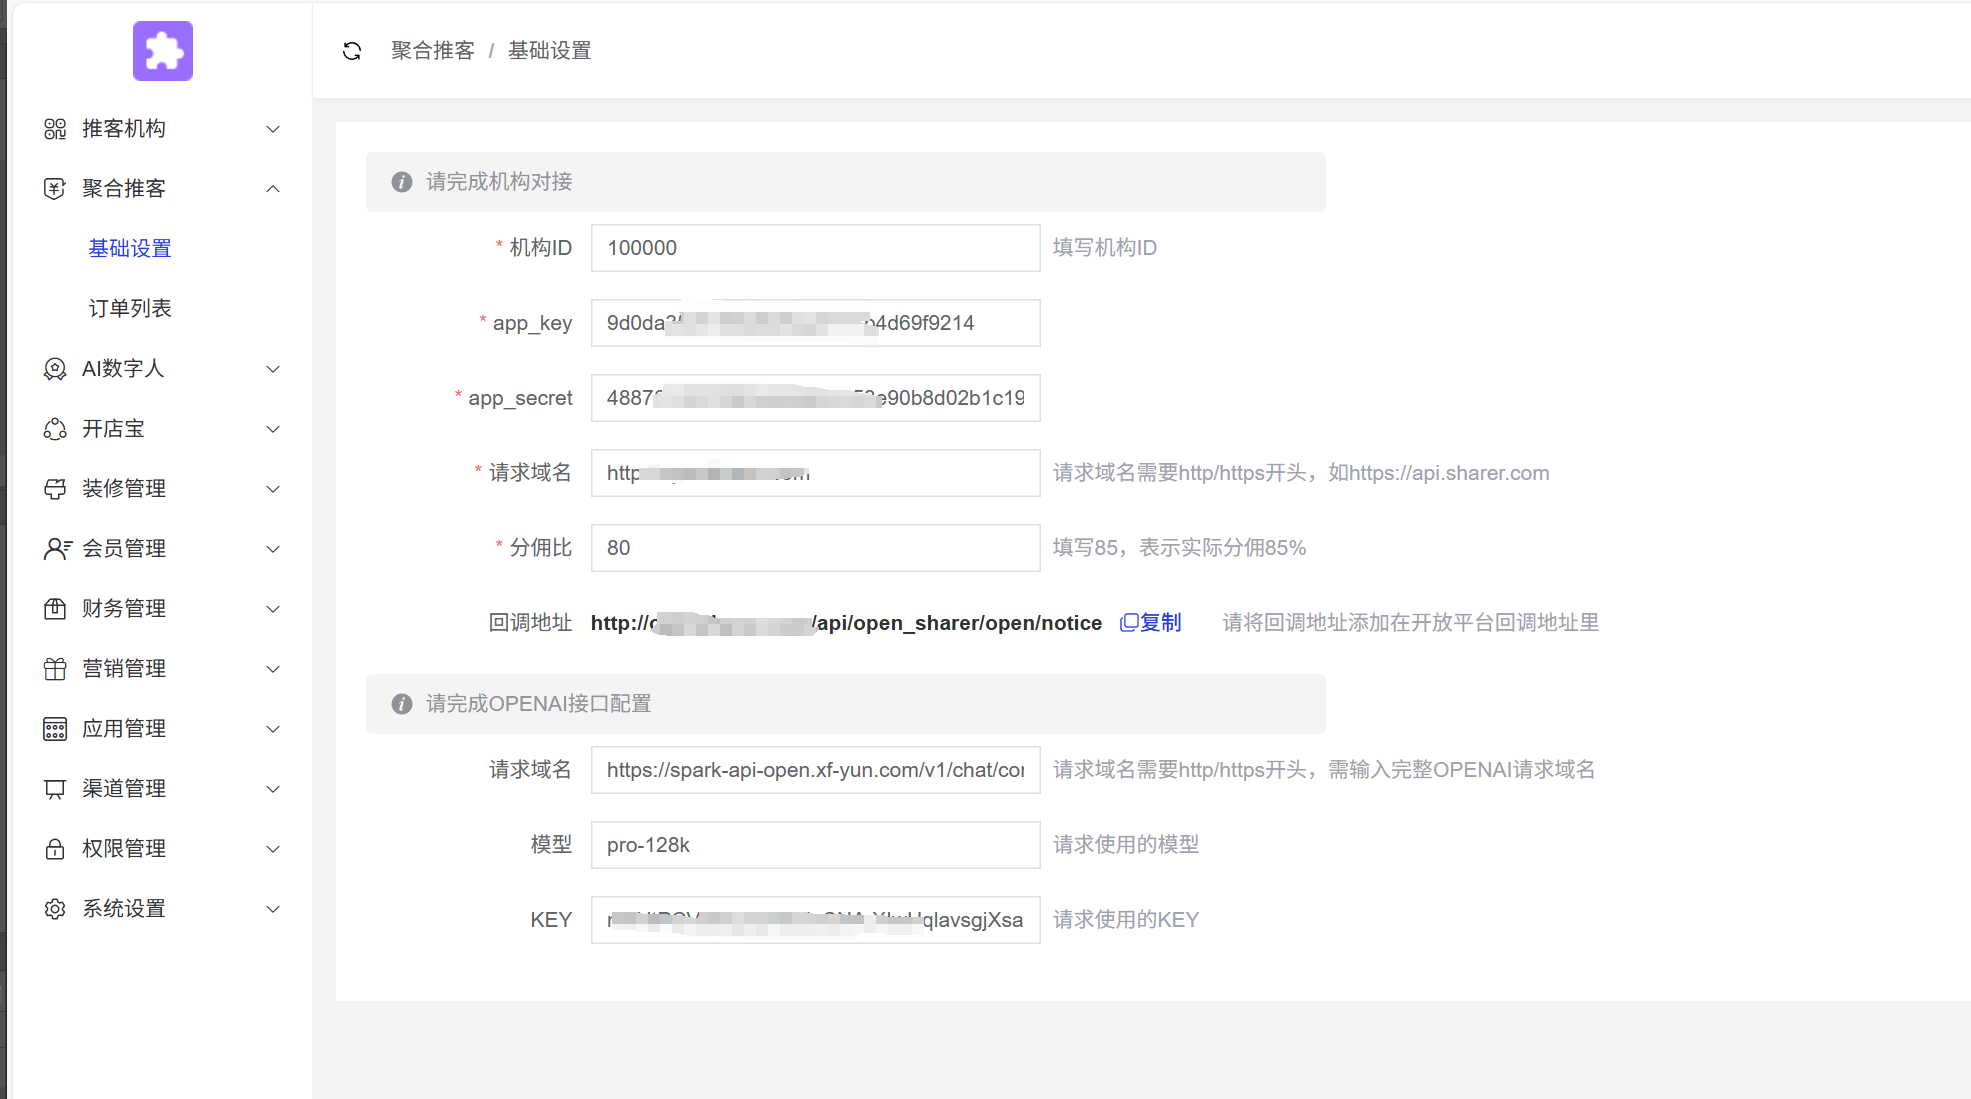Click the 模型 input containing pro-128k
This screenshot has height=1099, width=1971.
tap(815, 845)
